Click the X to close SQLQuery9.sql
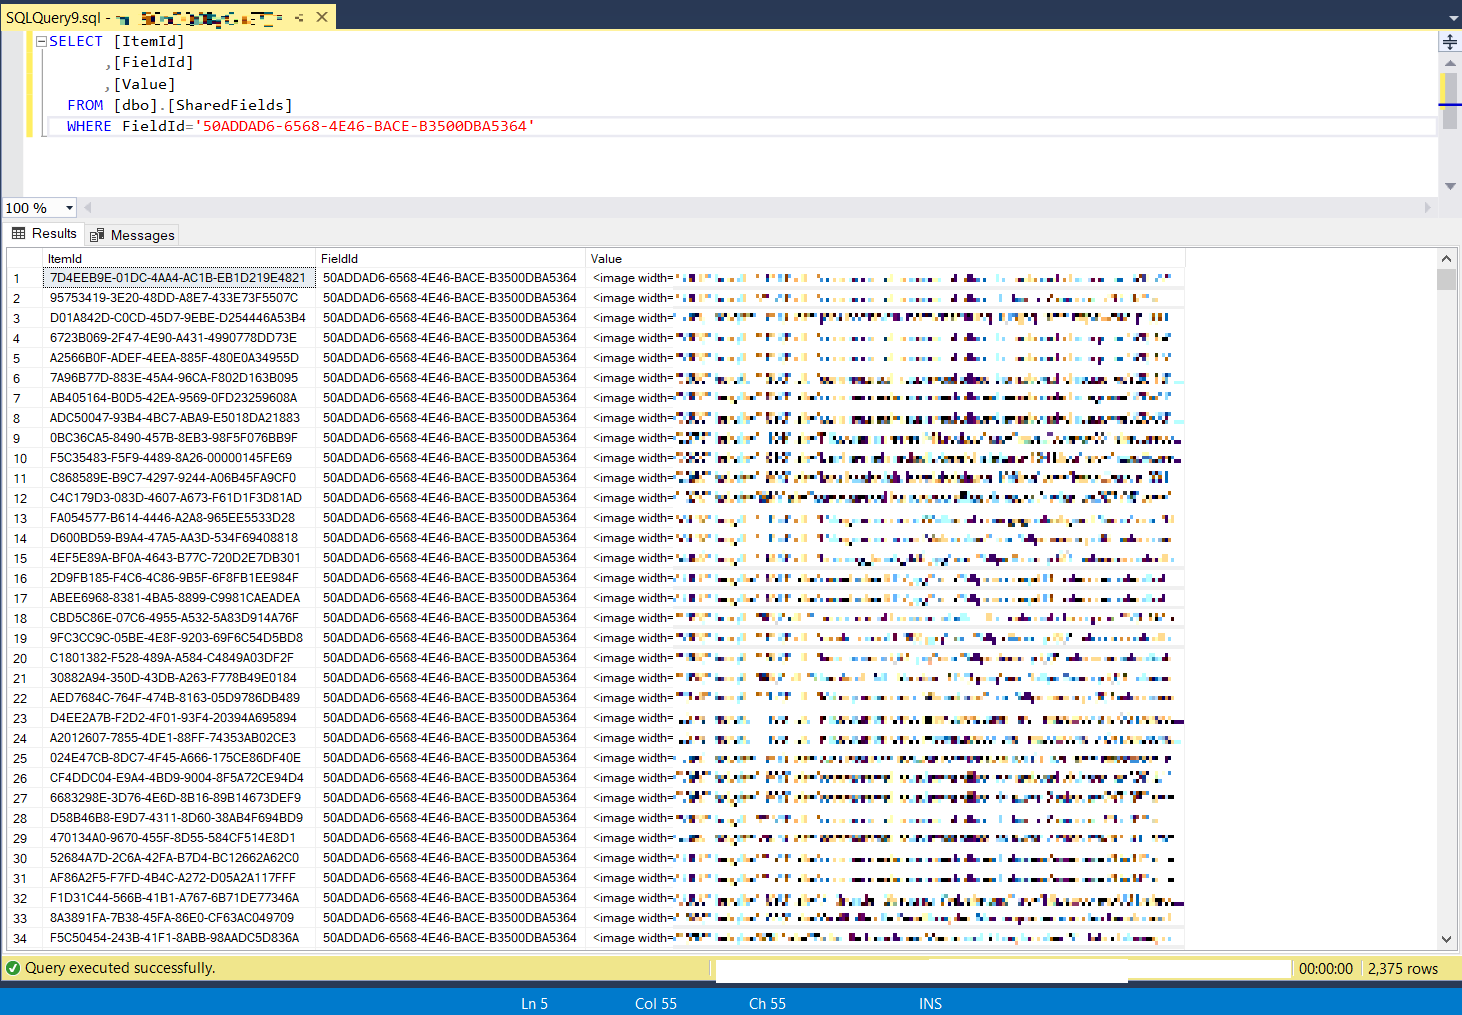 (x=320, y=16)
